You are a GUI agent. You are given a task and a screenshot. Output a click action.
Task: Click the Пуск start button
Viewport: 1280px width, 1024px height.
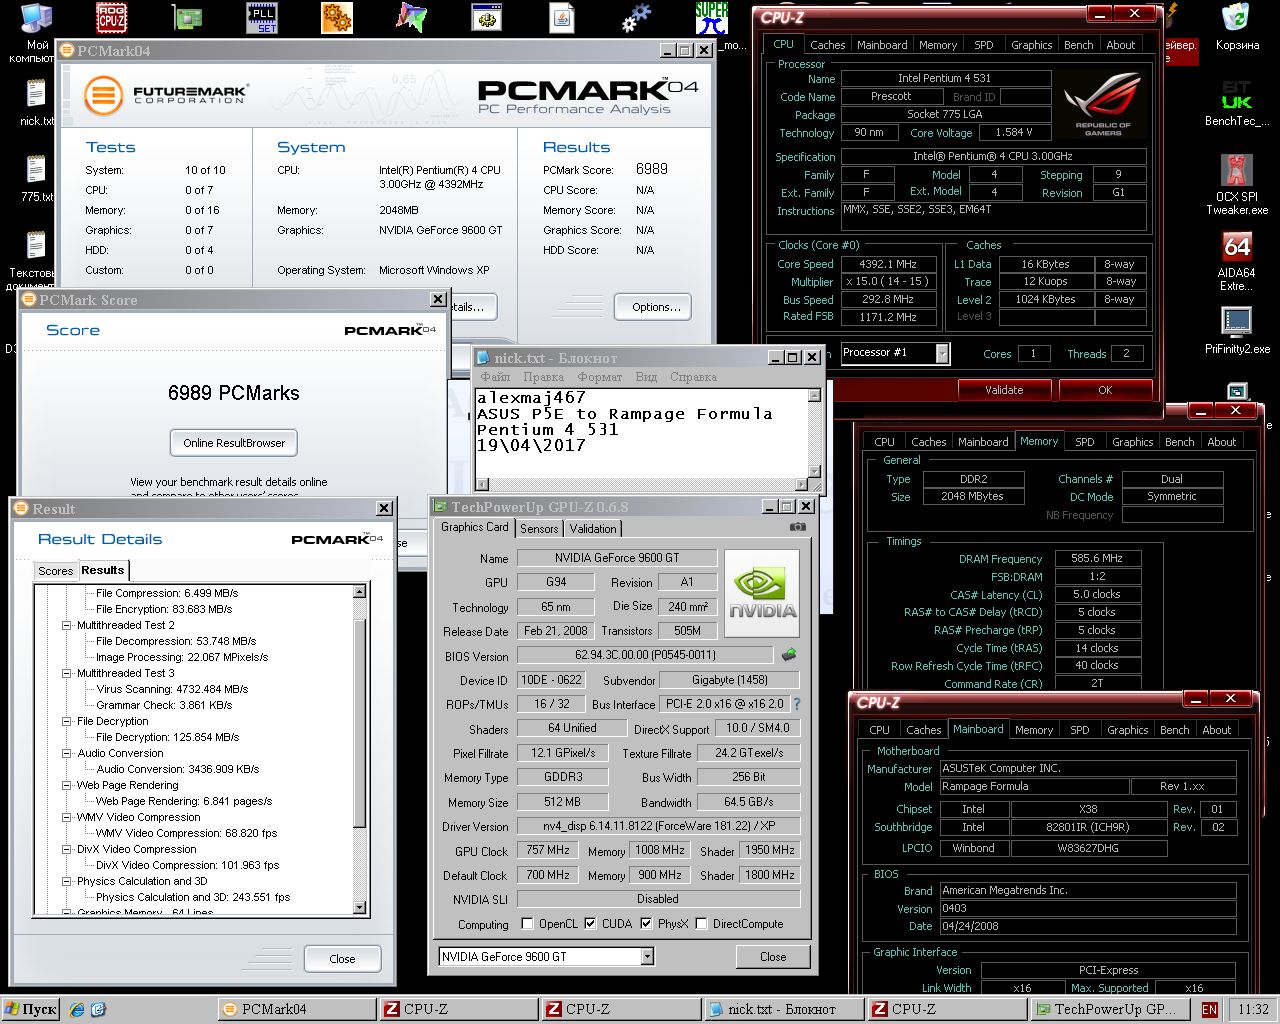click(32, 1009)
